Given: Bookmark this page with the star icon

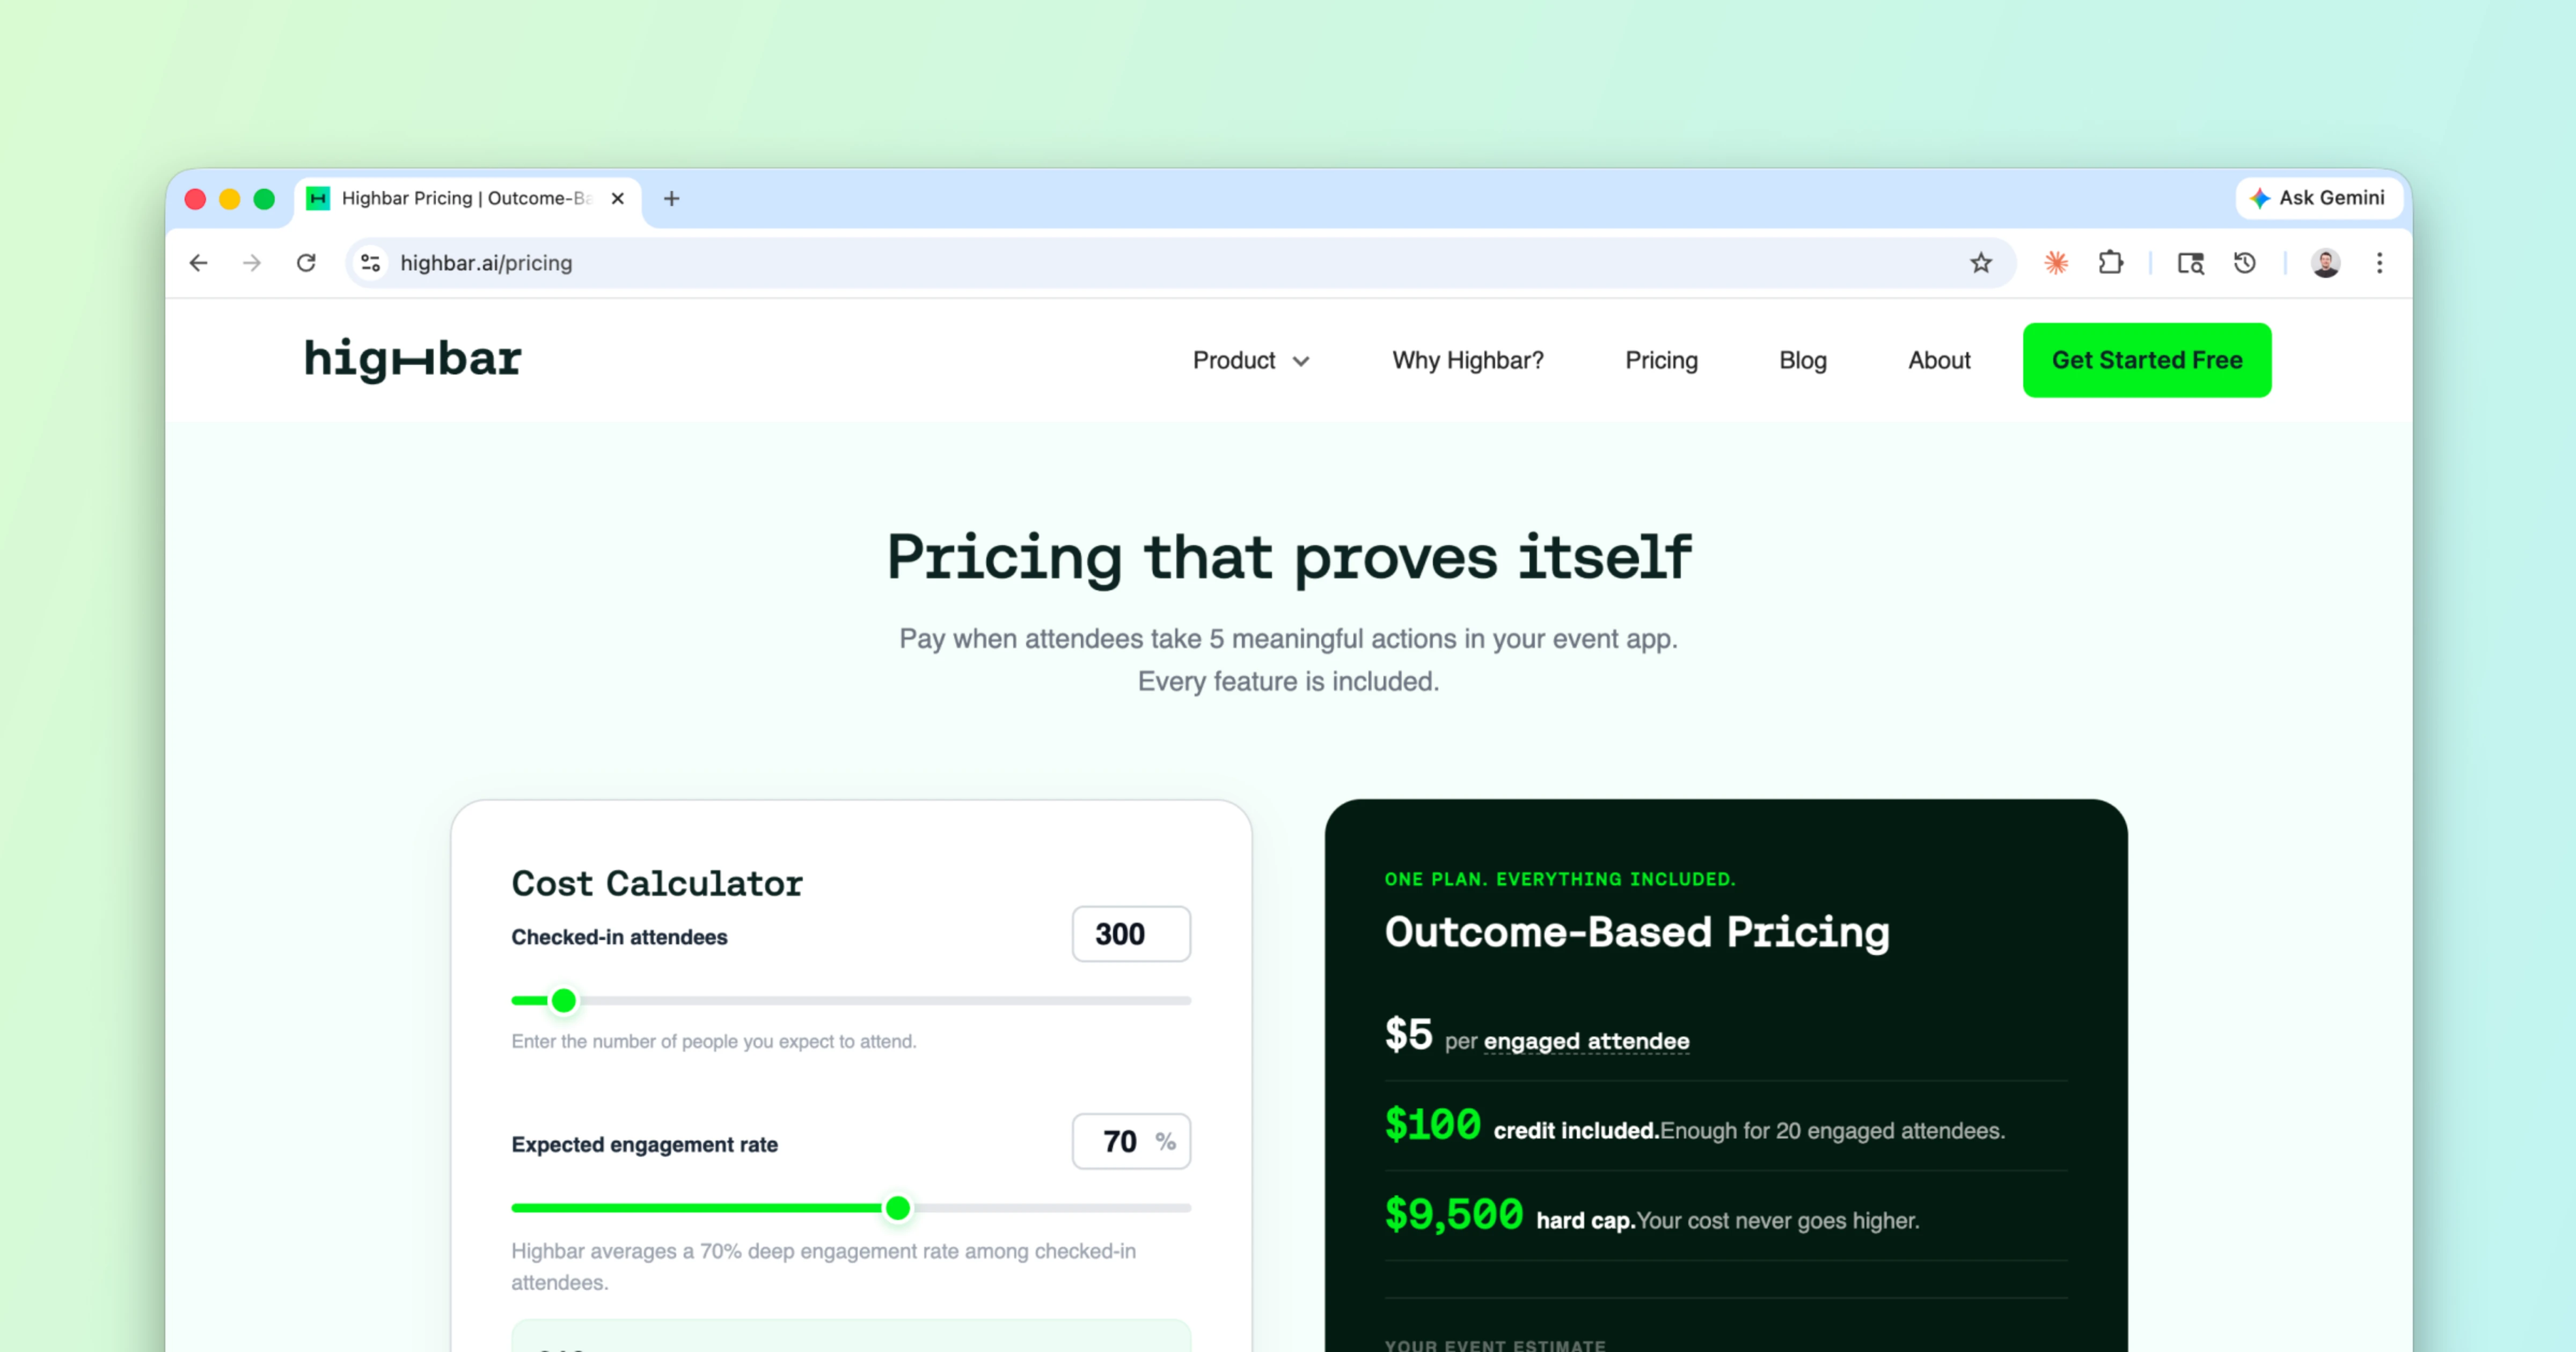Looking at the screenshot, I should point(1981,263).
